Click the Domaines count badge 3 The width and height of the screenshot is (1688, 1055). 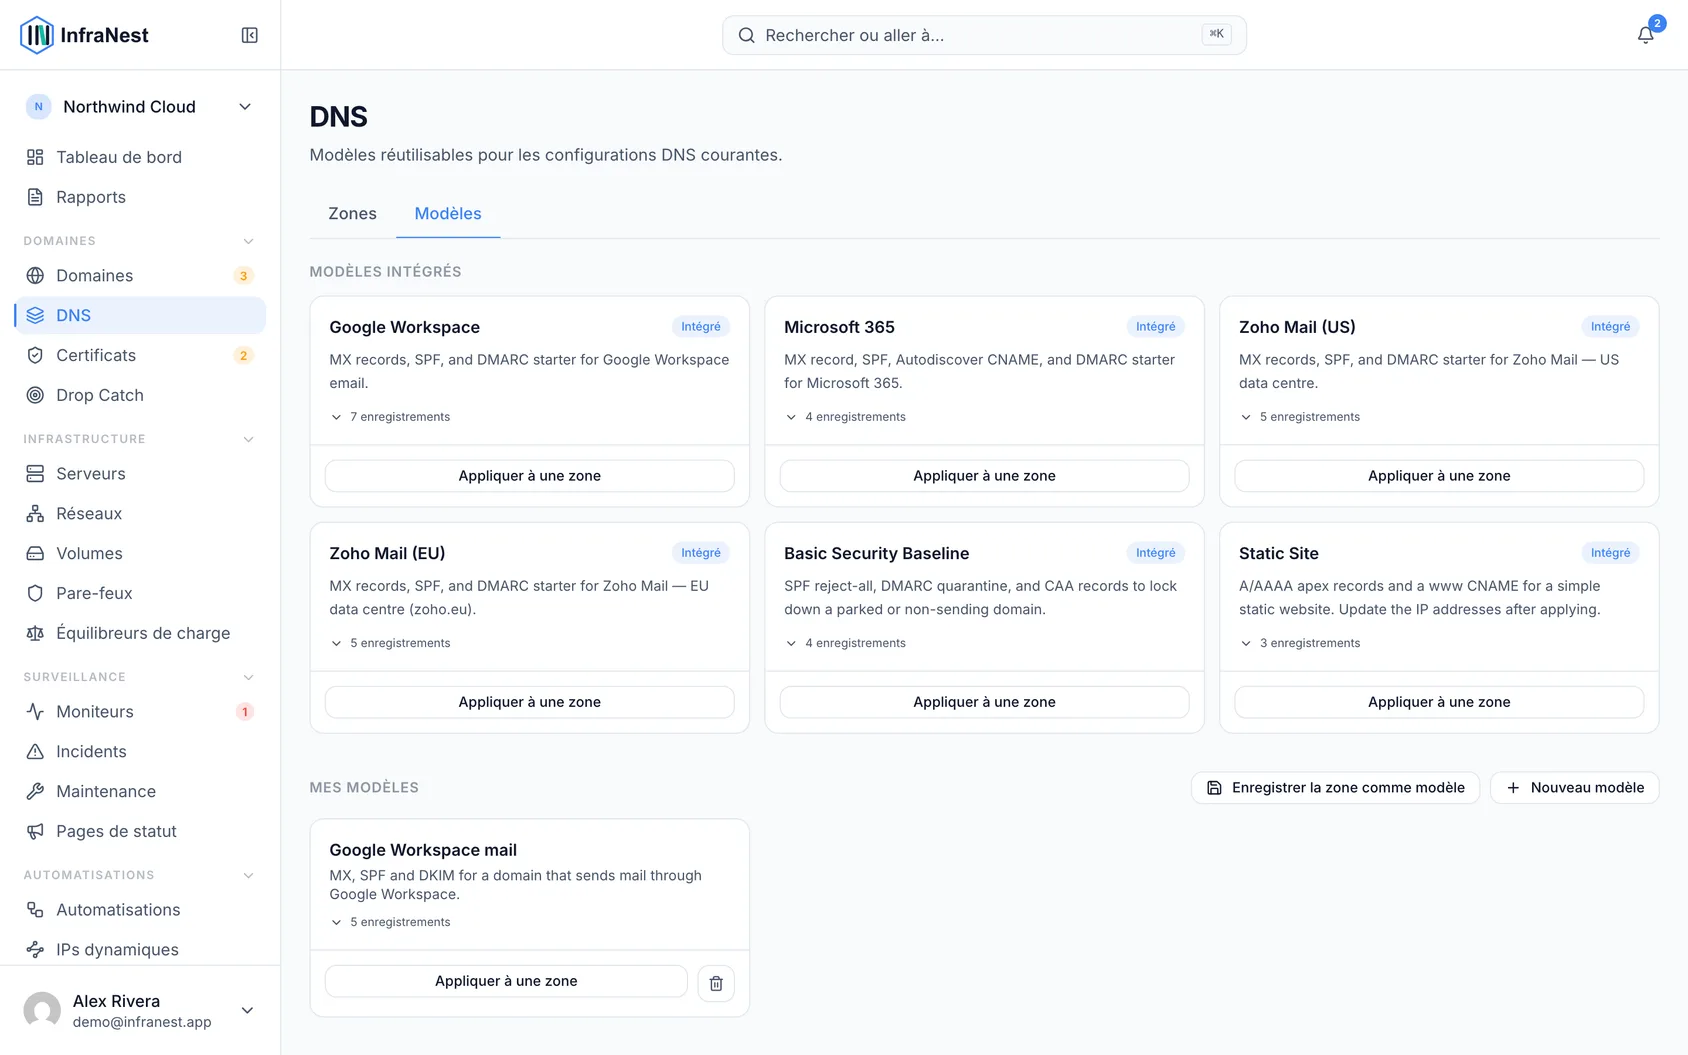[x=243, y=276]
